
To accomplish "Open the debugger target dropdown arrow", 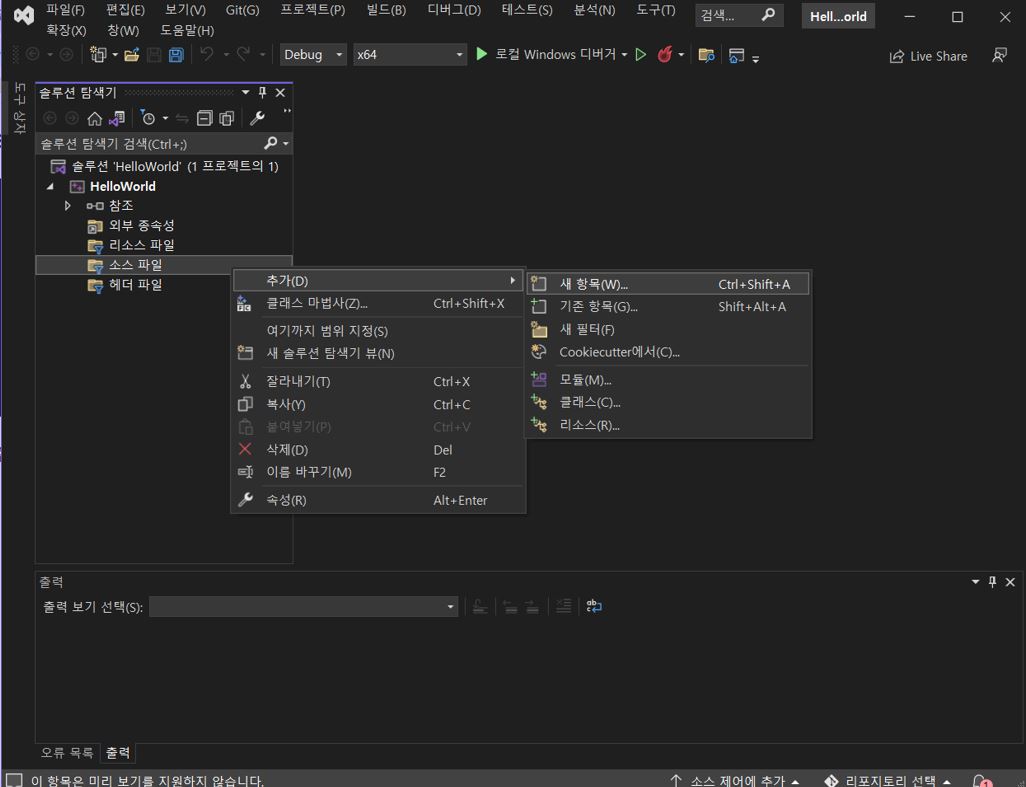I will [x=624, y=55].
